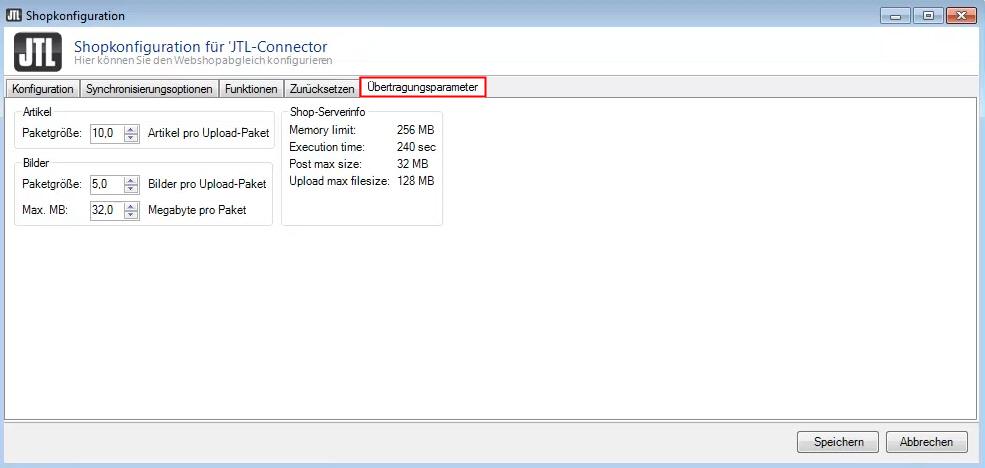The height and width of the screenshot is (468, 985).
Task: Click into the Bilder Paketgröße field
Action: coord(106,184)
